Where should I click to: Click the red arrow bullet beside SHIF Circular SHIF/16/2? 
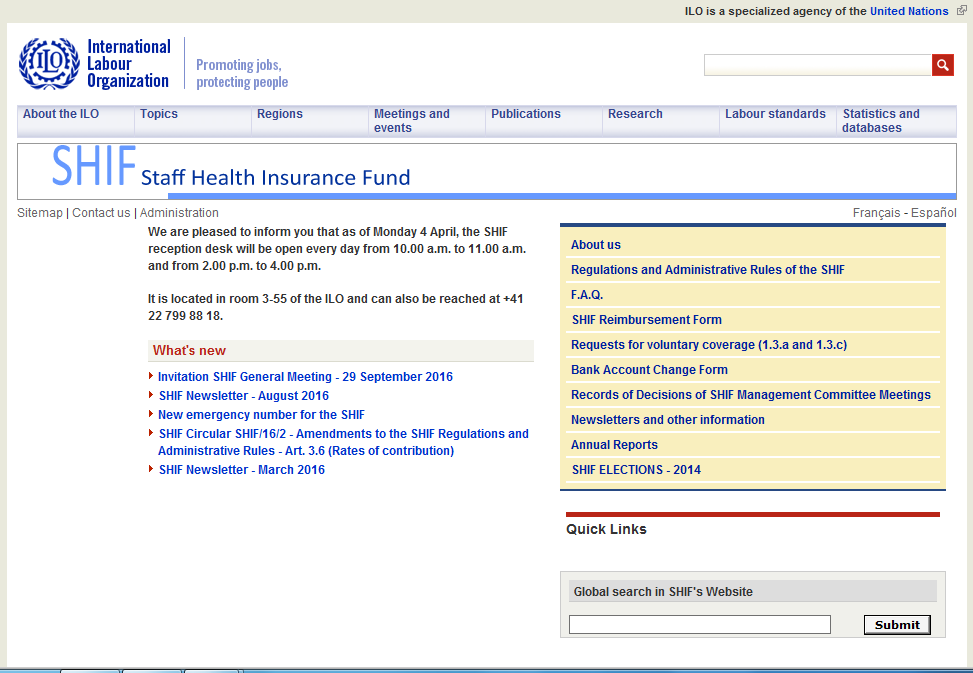[x=151, y=432]
